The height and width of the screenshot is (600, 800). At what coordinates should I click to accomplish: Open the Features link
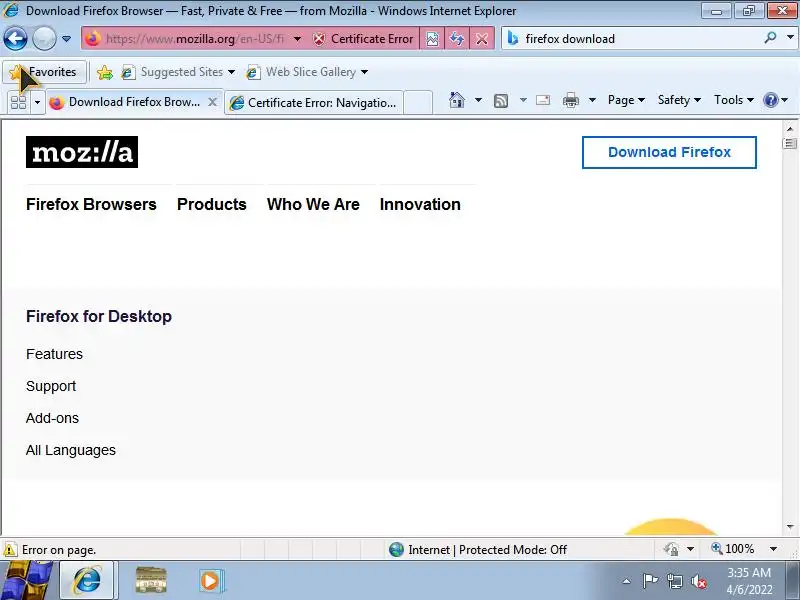coord(54,354)
